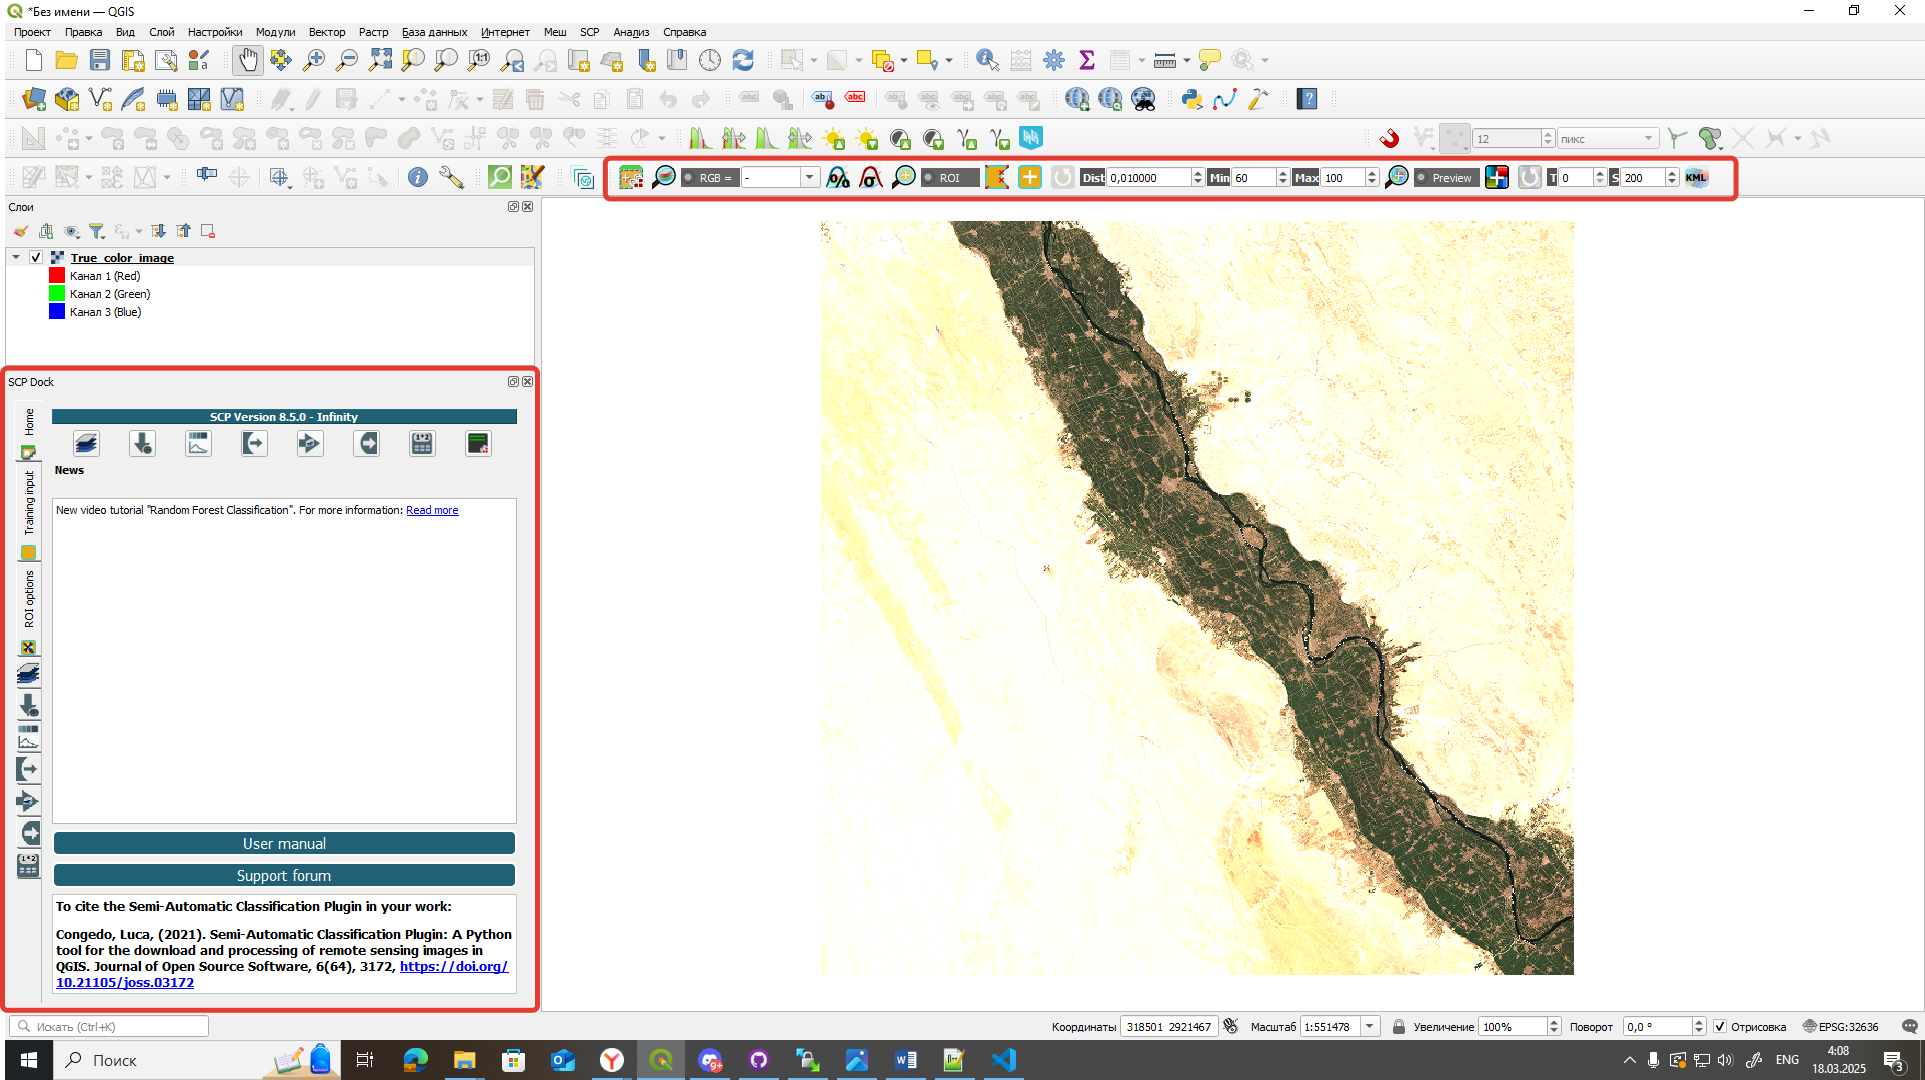Select the Pan Map hand tool
Screen dimensions: 1925x1080
point(247,60)
